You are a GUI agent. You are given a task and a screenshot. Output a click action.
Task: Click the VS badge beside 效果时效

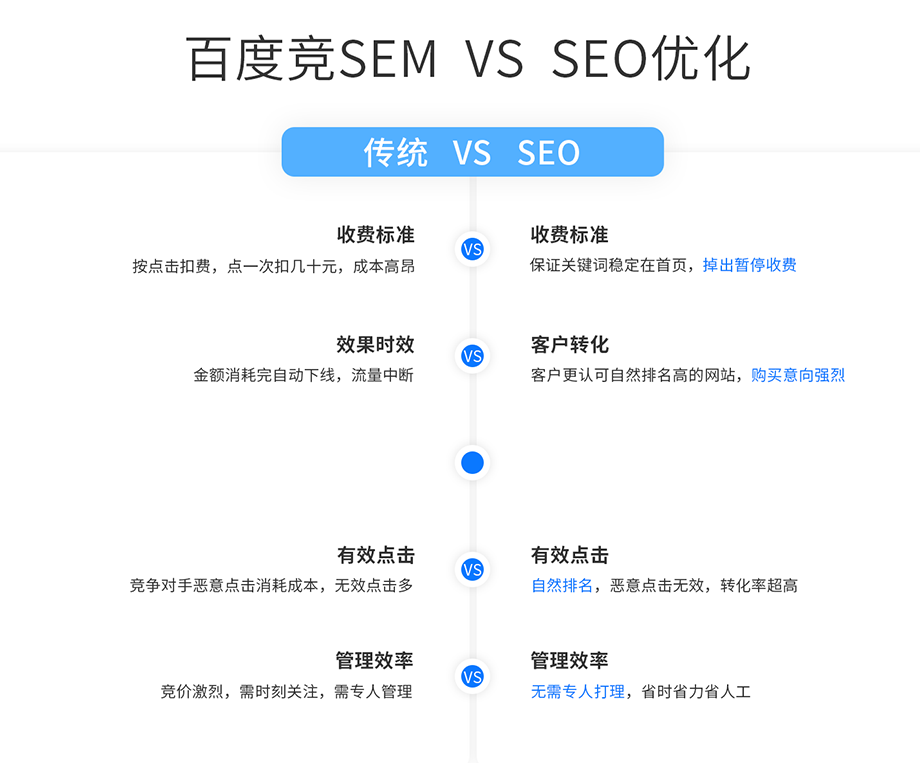point(472,356)
